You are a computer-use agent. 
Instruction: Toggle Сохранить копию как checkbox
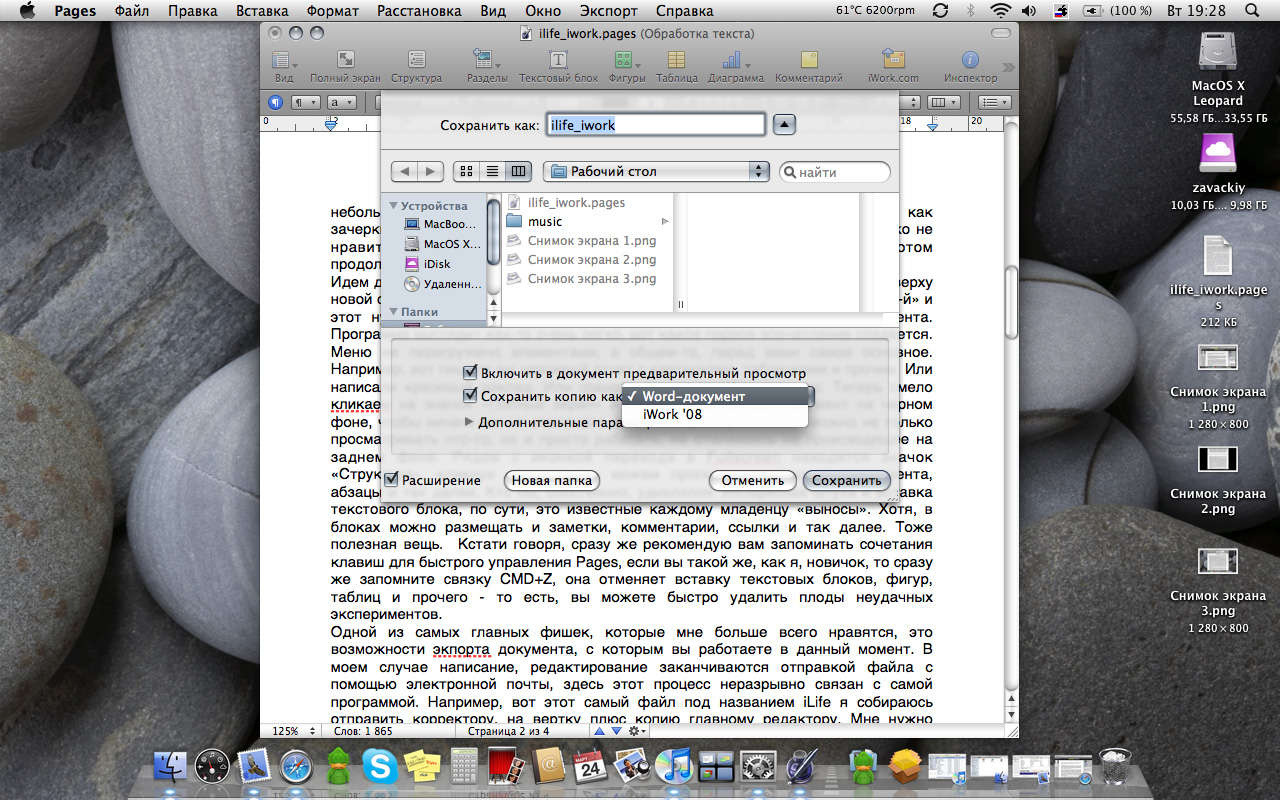(470, 396)
